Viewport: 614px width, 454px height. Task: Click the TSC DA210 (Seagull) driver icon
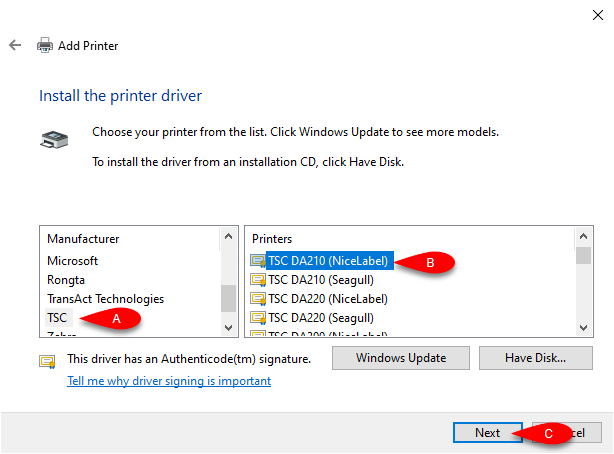[258, 280]
